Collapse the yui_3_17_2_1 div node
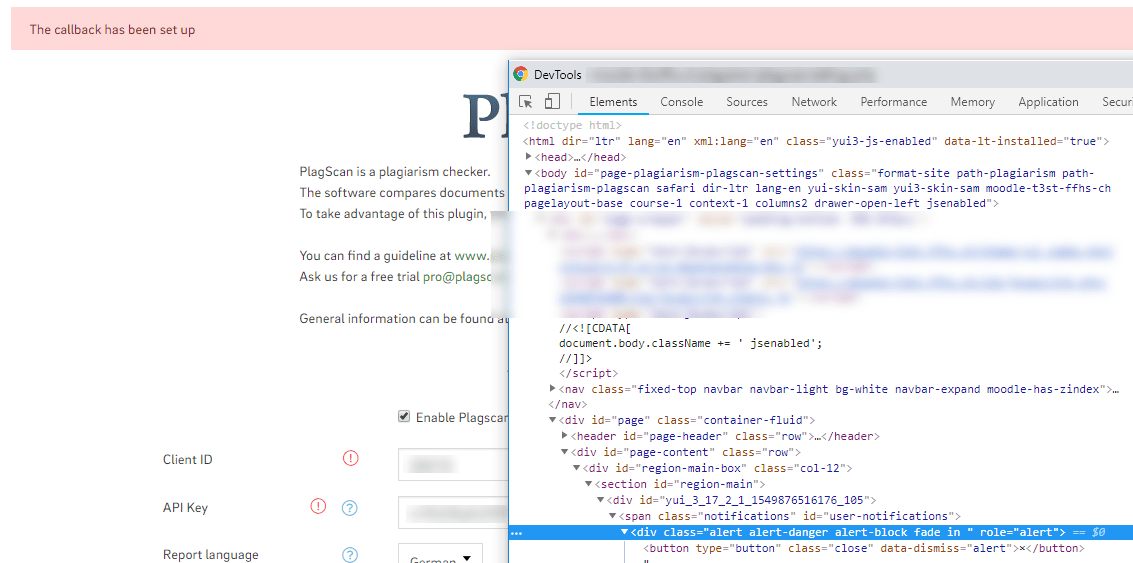The width and height of the screenshot is (1133, 563). click(x=600, y=499)
